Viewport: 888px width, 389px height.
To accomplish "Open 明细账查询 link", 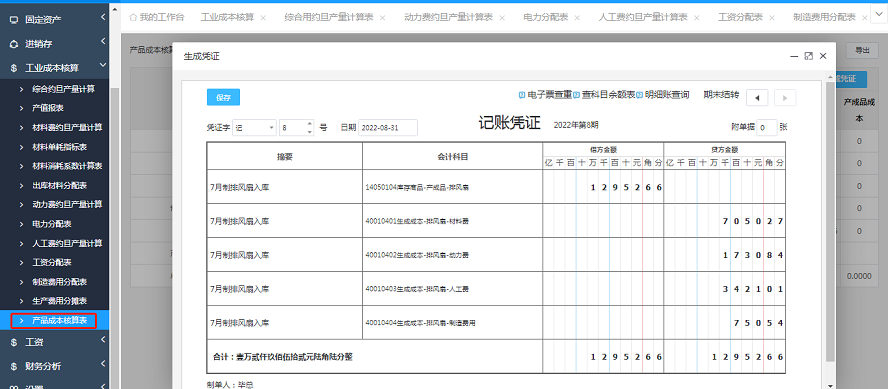I will [x=667, y=95].
